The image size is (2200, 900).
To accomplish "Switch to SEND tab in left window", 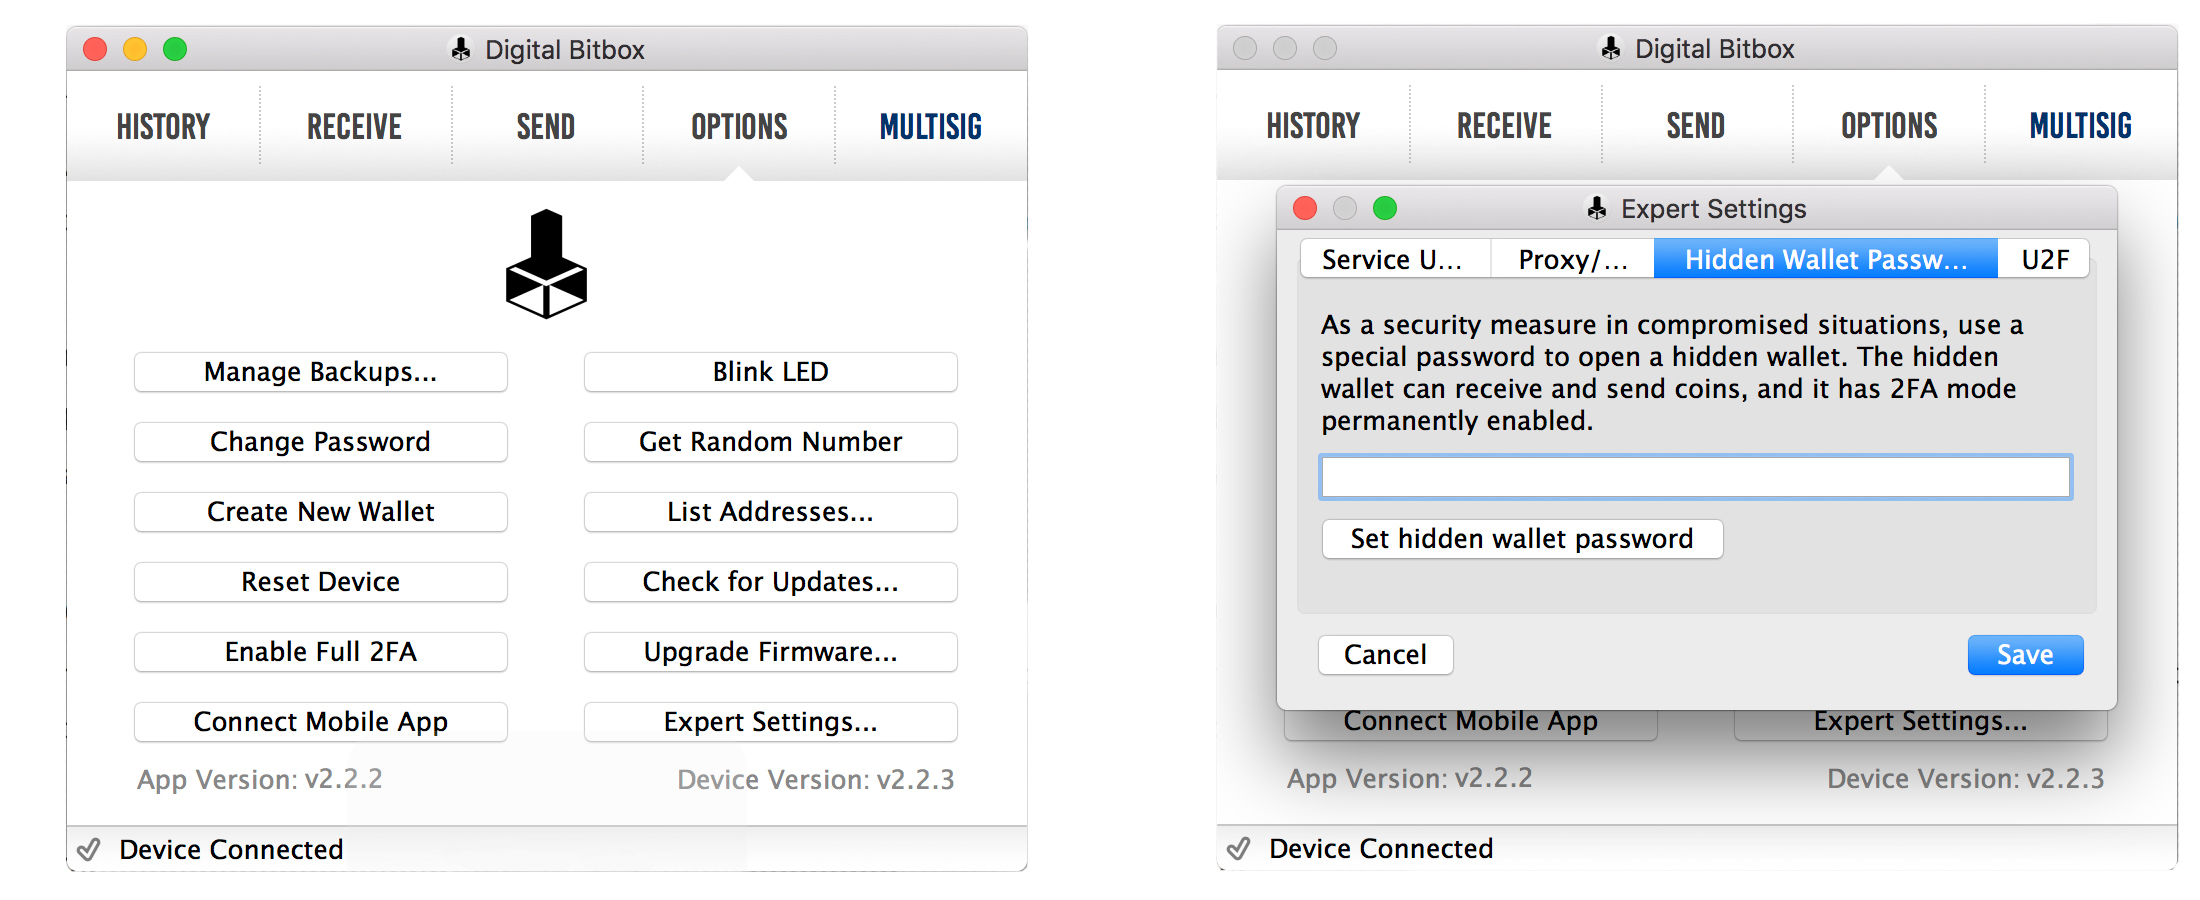I will click(x=546, y=127).
